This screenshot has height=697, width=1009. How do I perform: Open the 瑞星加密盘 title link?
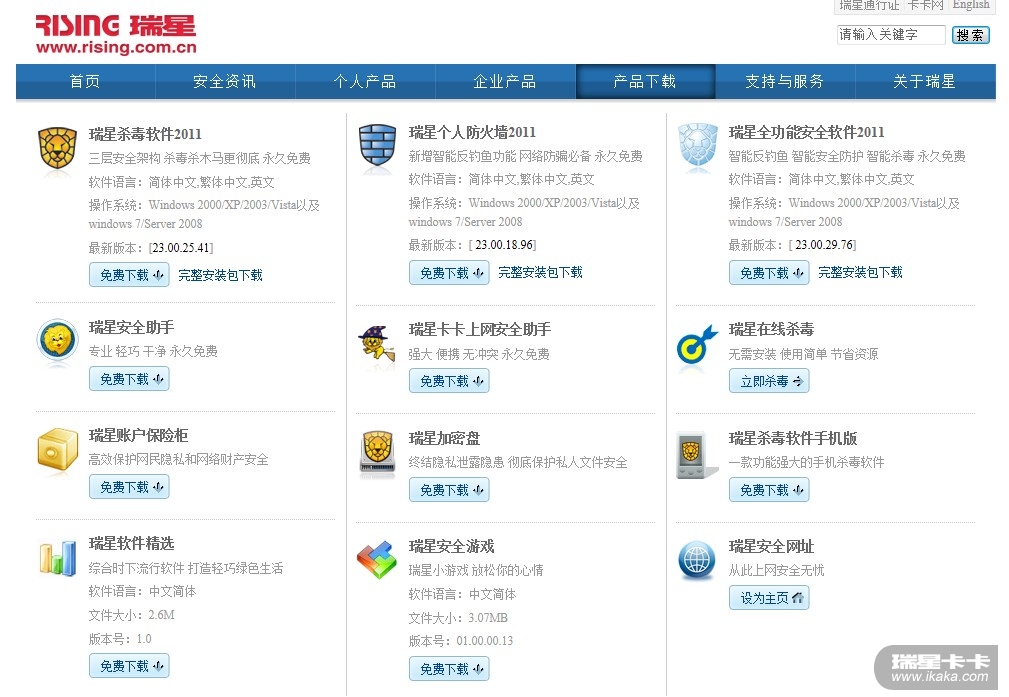[x=444, y=438]
